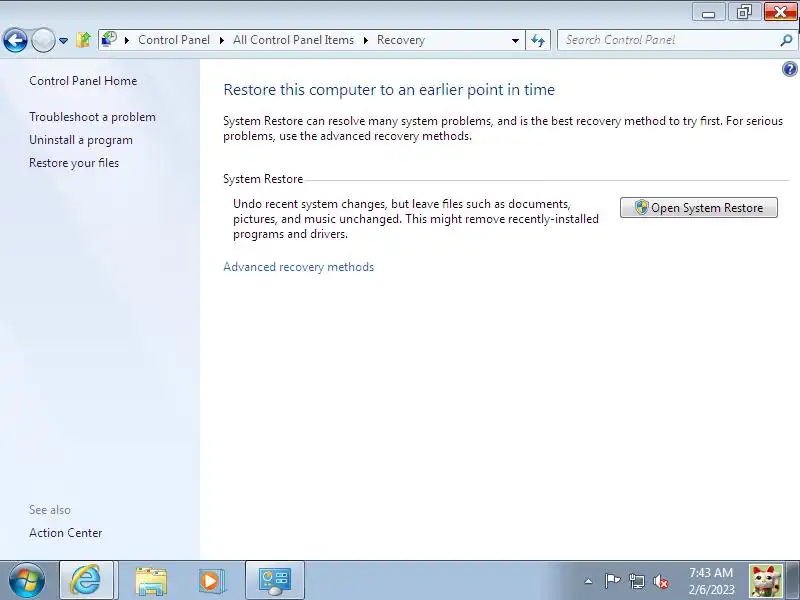The image size is (800, 600).
Task: Show hidden tray icons arrow
Action: pos(588,581)
